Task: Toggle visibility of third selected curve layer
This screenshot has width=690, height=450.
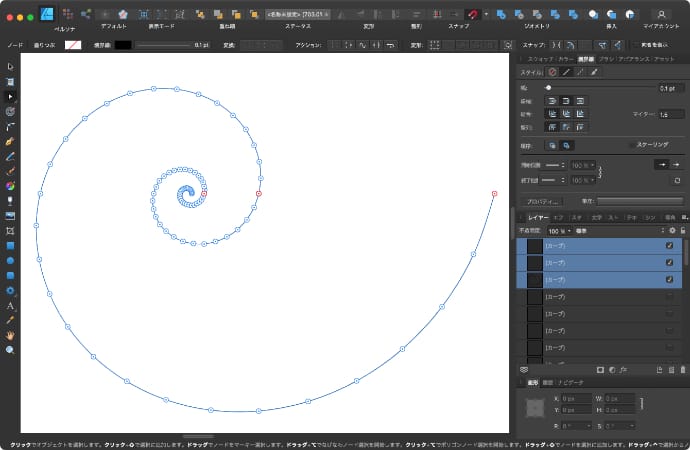Action: pos(669,280)
